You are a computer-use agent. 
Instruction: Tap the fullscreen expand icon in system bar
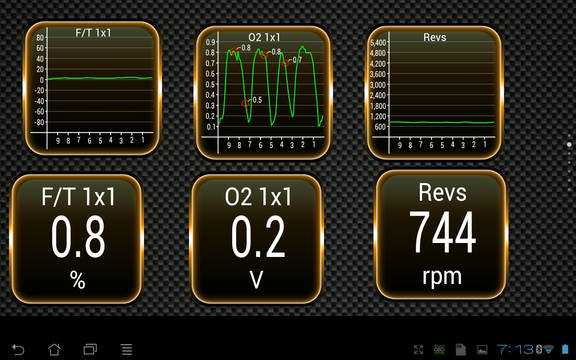click(x=418, y=349)
